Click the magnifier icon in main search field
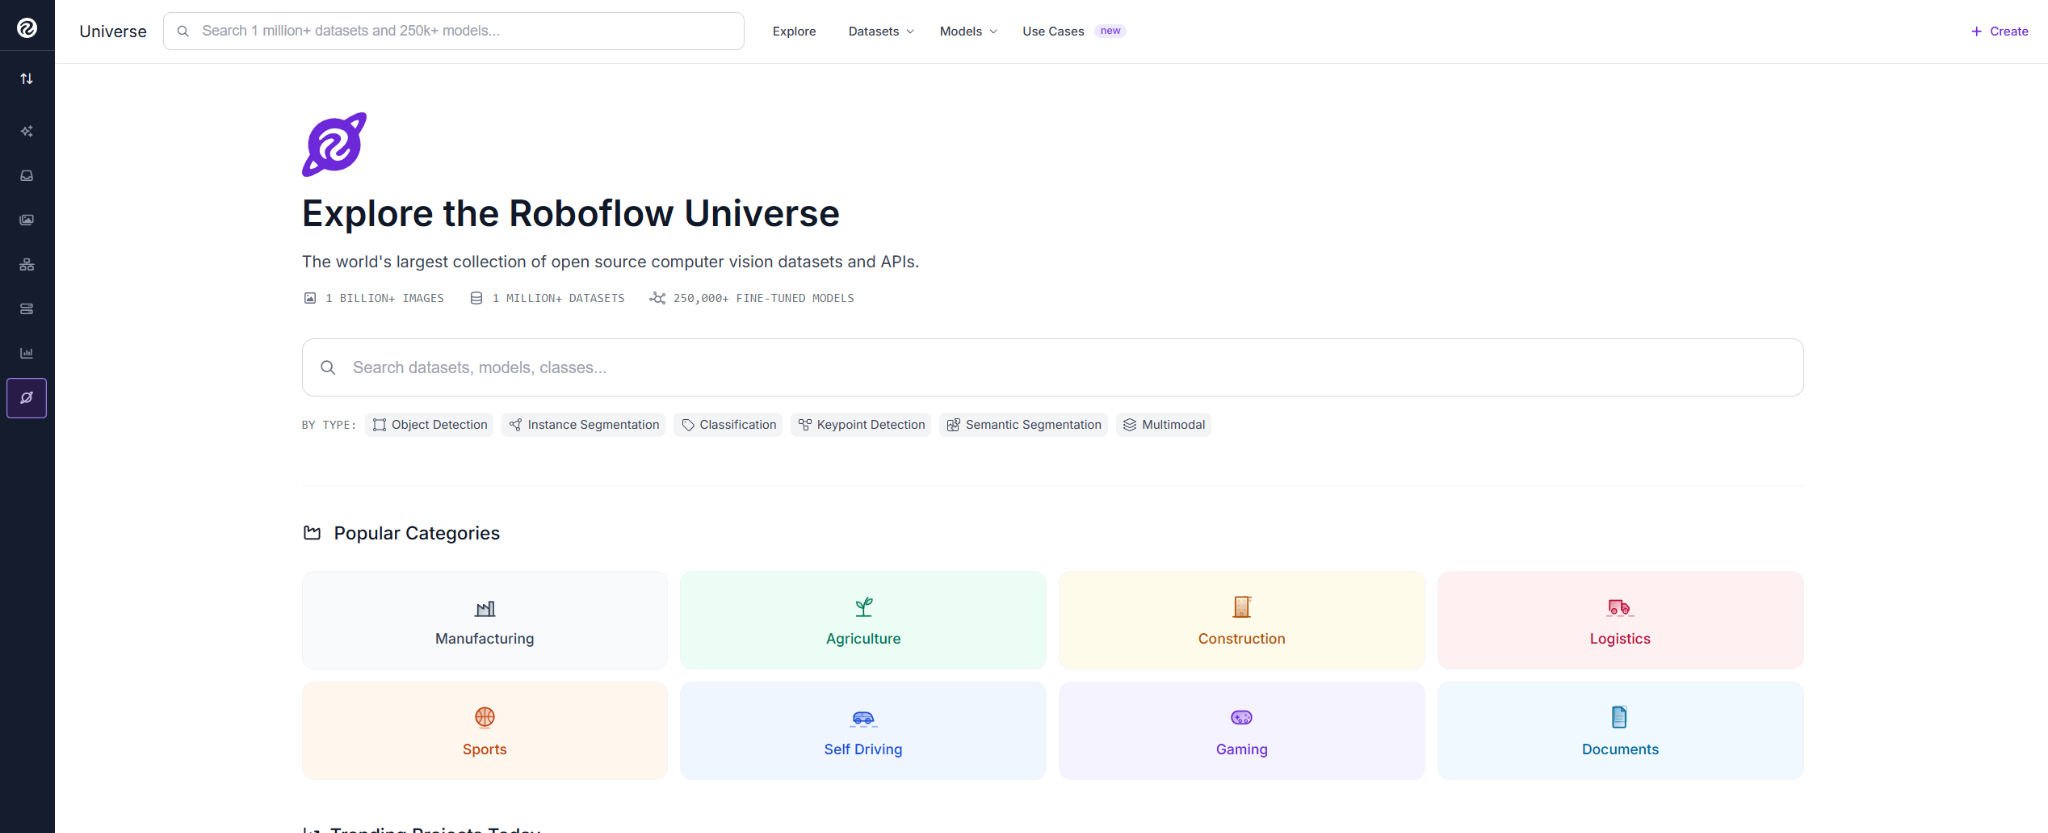 [x=328, y=368]
